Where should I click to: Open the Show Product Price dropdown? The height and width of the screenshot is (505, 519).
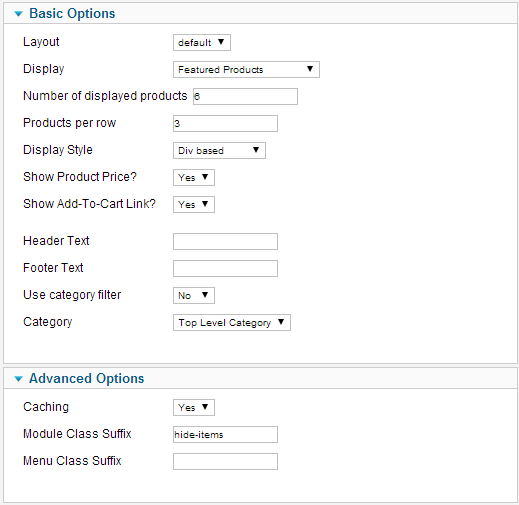pos(194,177)
